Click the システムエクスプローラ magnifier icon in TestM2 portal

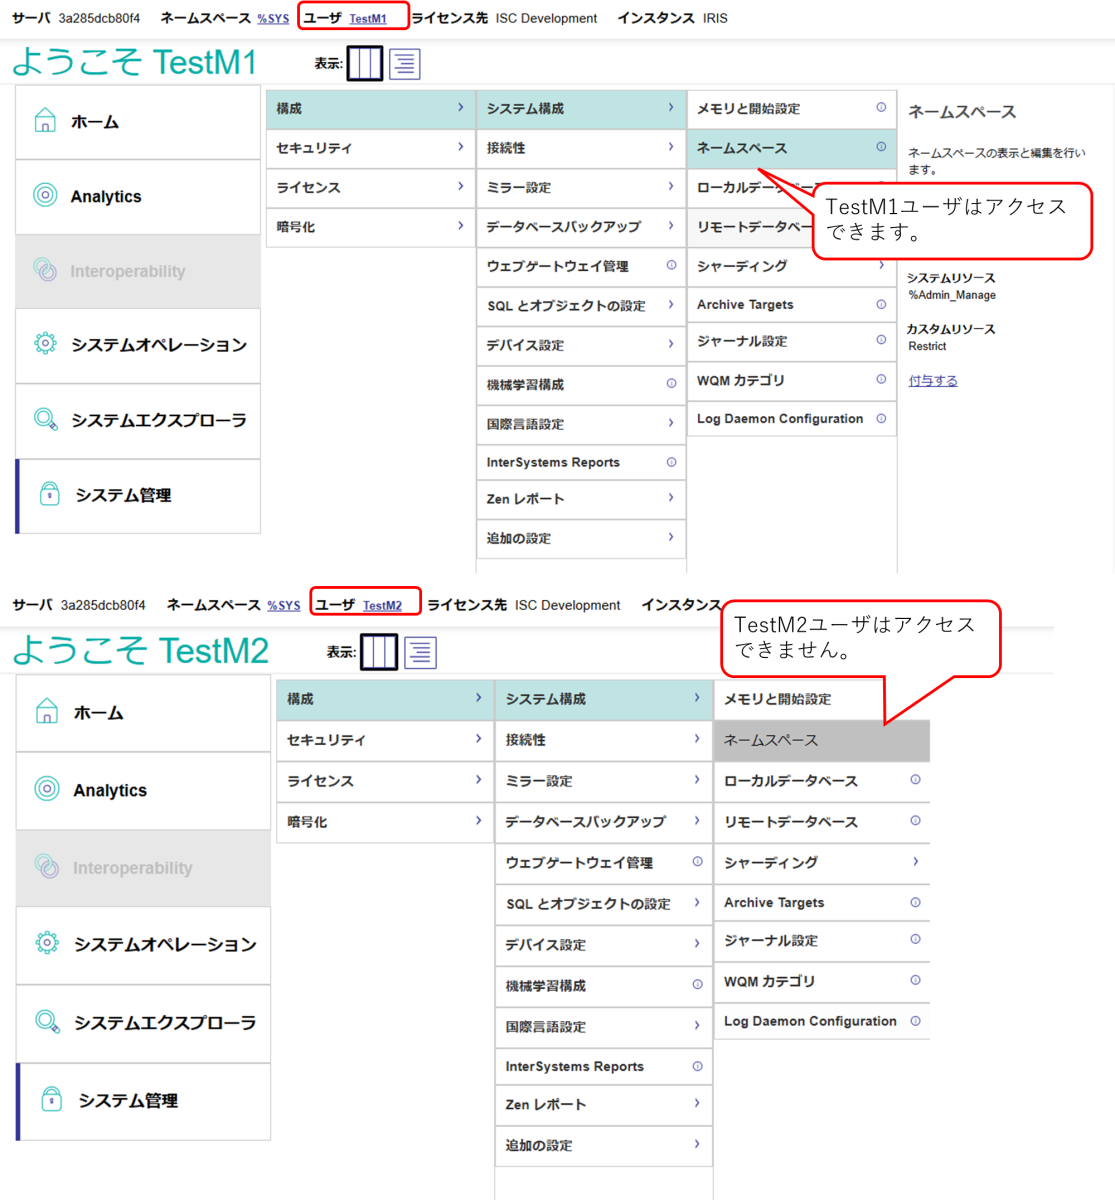pos(47,1022)
